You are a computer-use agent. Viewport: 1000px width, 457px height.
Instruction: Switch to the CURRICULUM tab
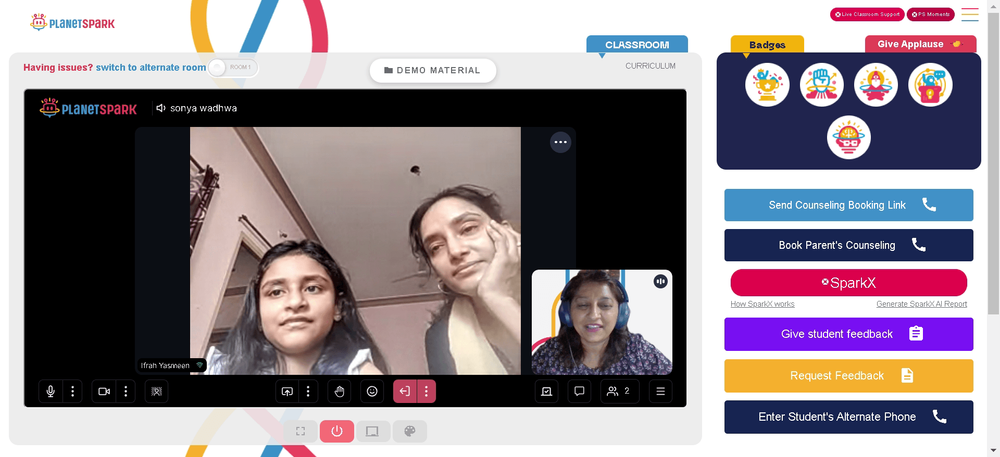(x=650, y=66)
